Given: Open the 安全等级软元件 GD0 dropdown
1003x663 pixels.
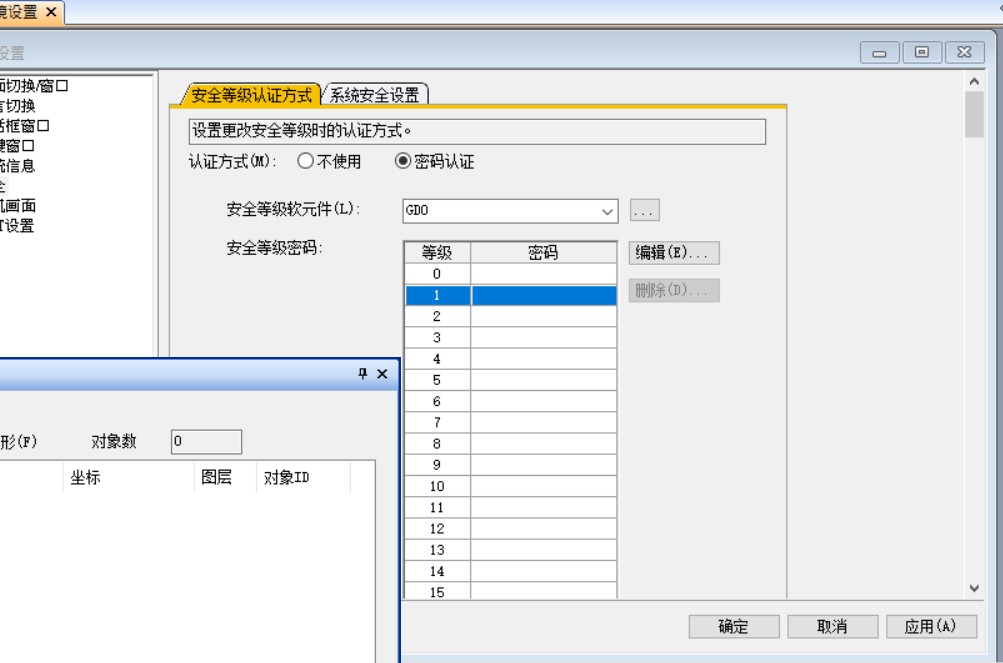Looking at the screenshot, I should [607, 212].
